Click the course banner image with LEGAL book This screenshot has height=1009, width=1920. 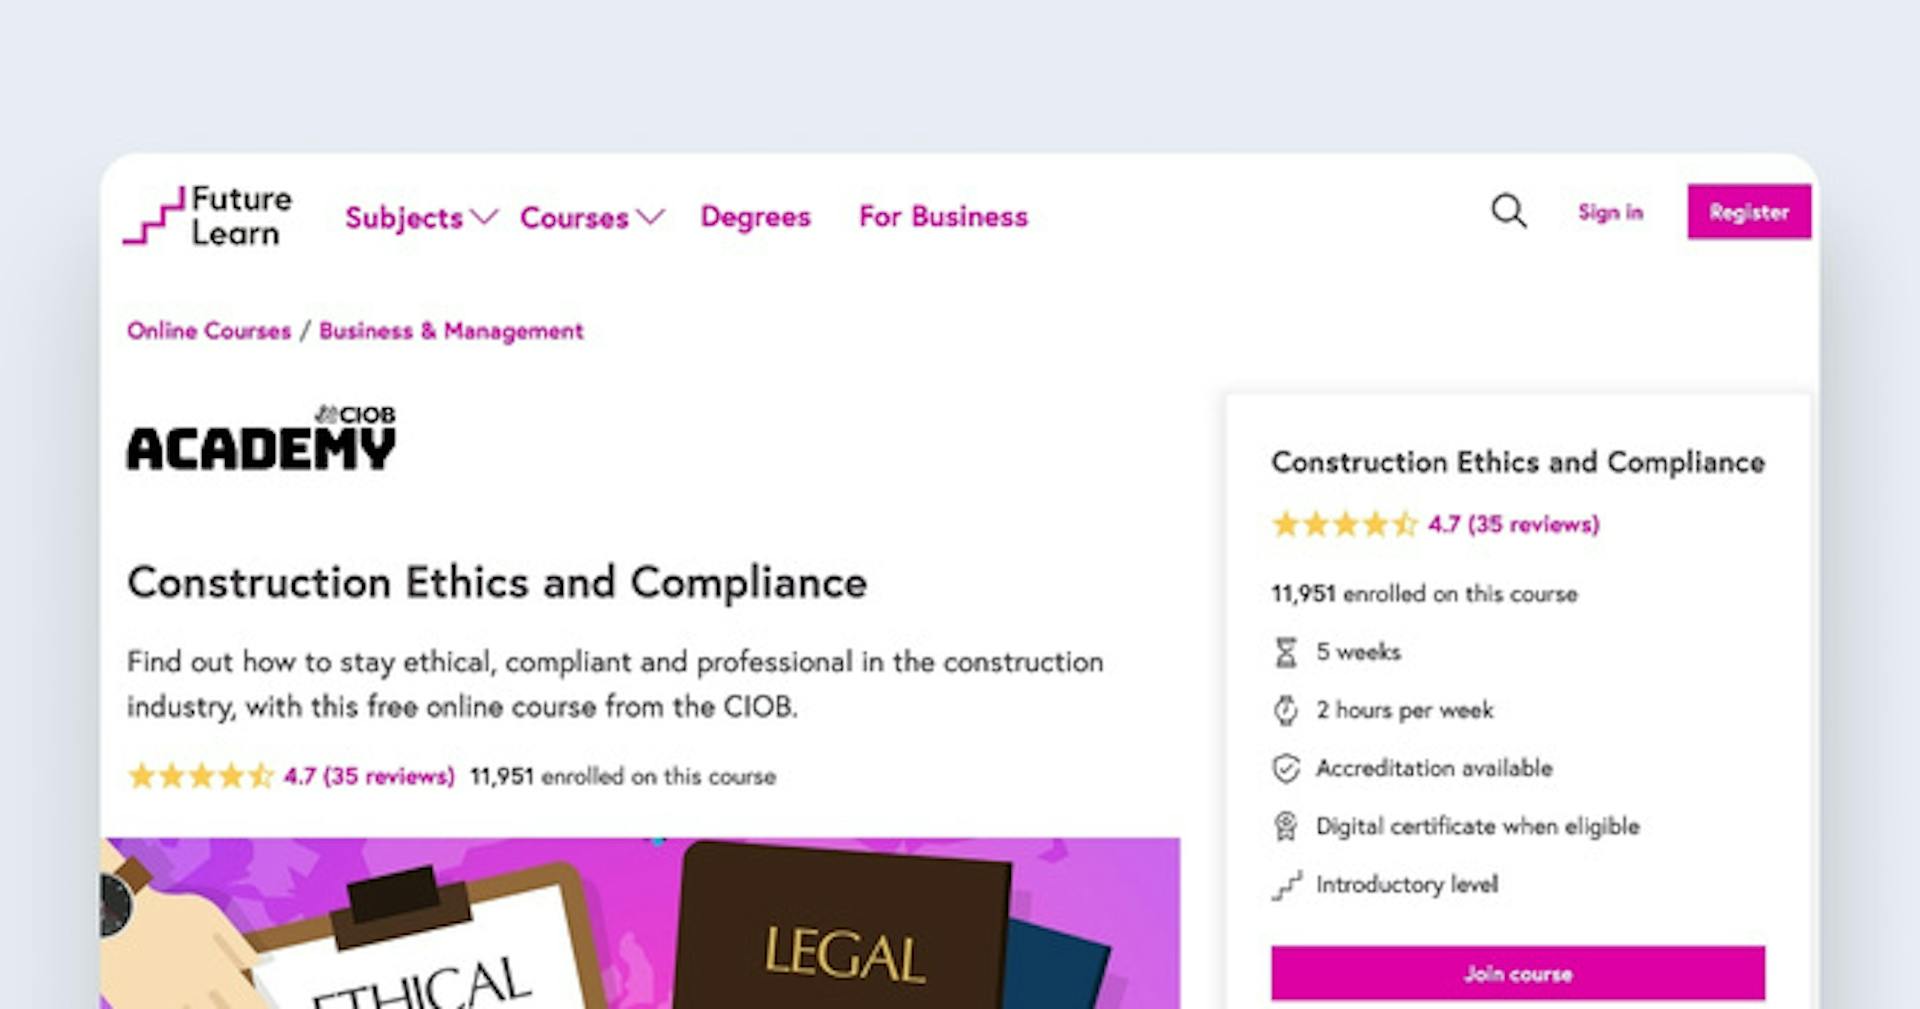tap(640, 923)
